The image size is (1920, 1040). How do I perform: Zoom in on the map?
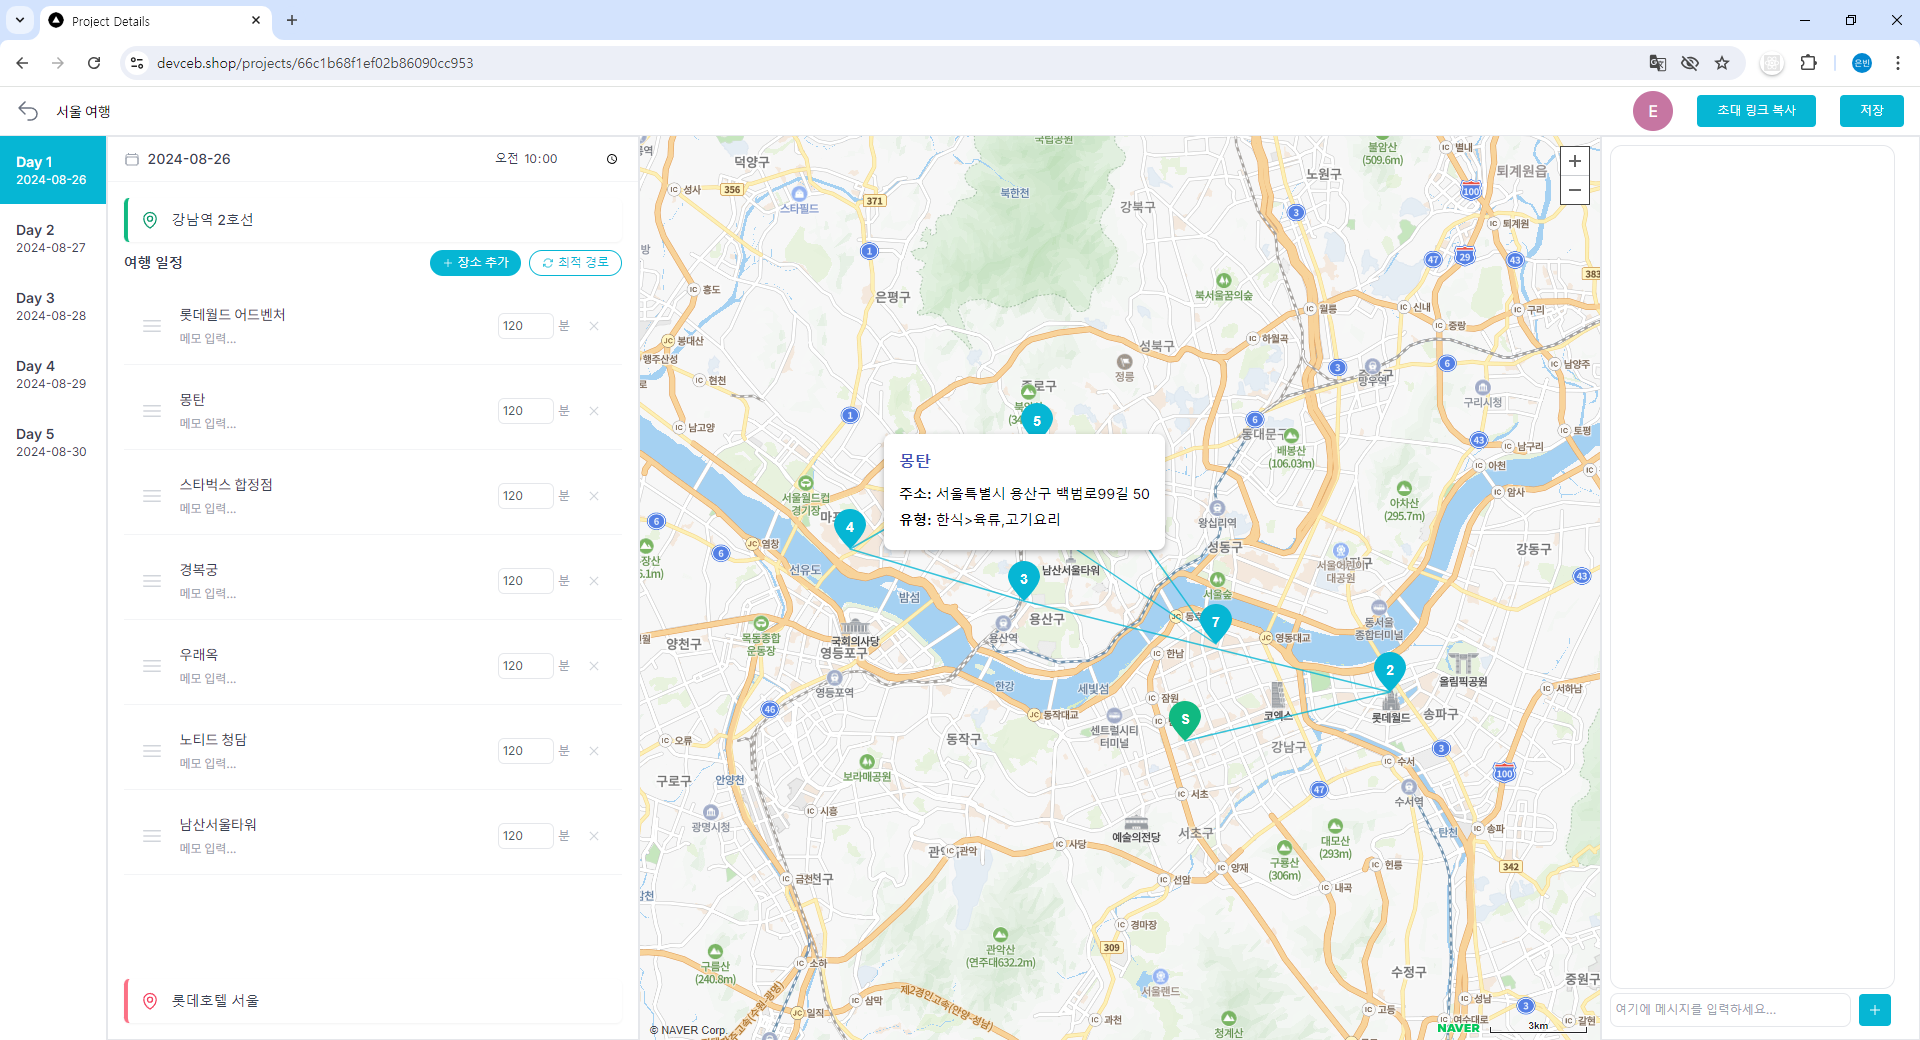click(x=1574, y=161)
